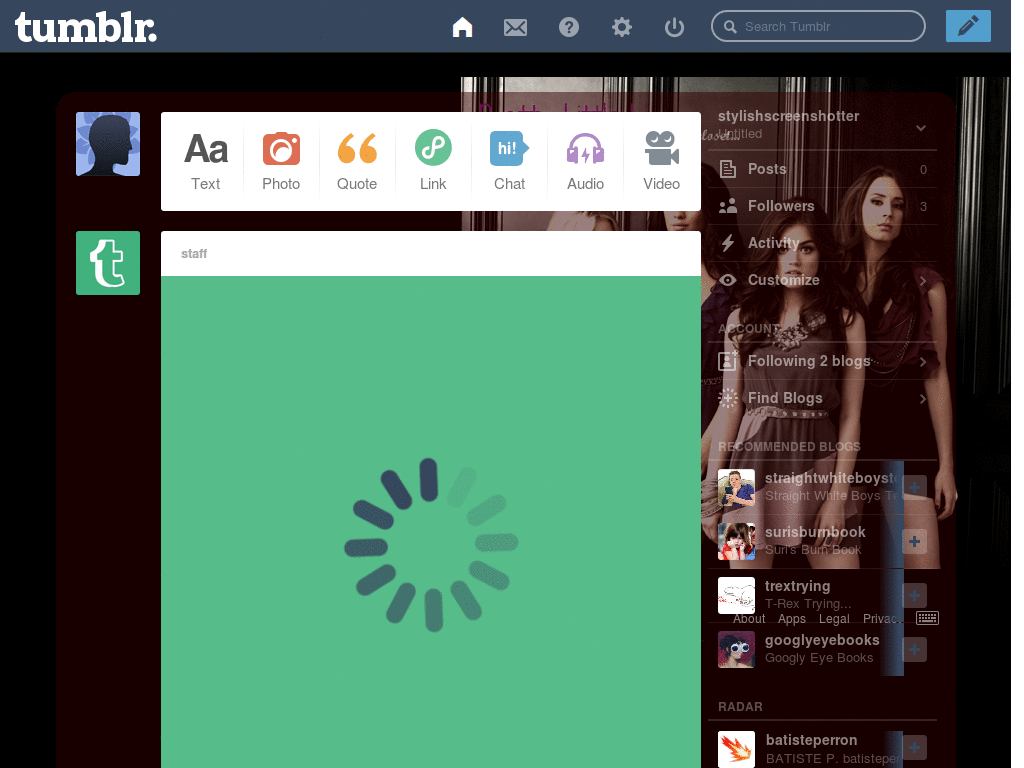Click the tumblr logo
1024x768 pixels.
point(86,27)
